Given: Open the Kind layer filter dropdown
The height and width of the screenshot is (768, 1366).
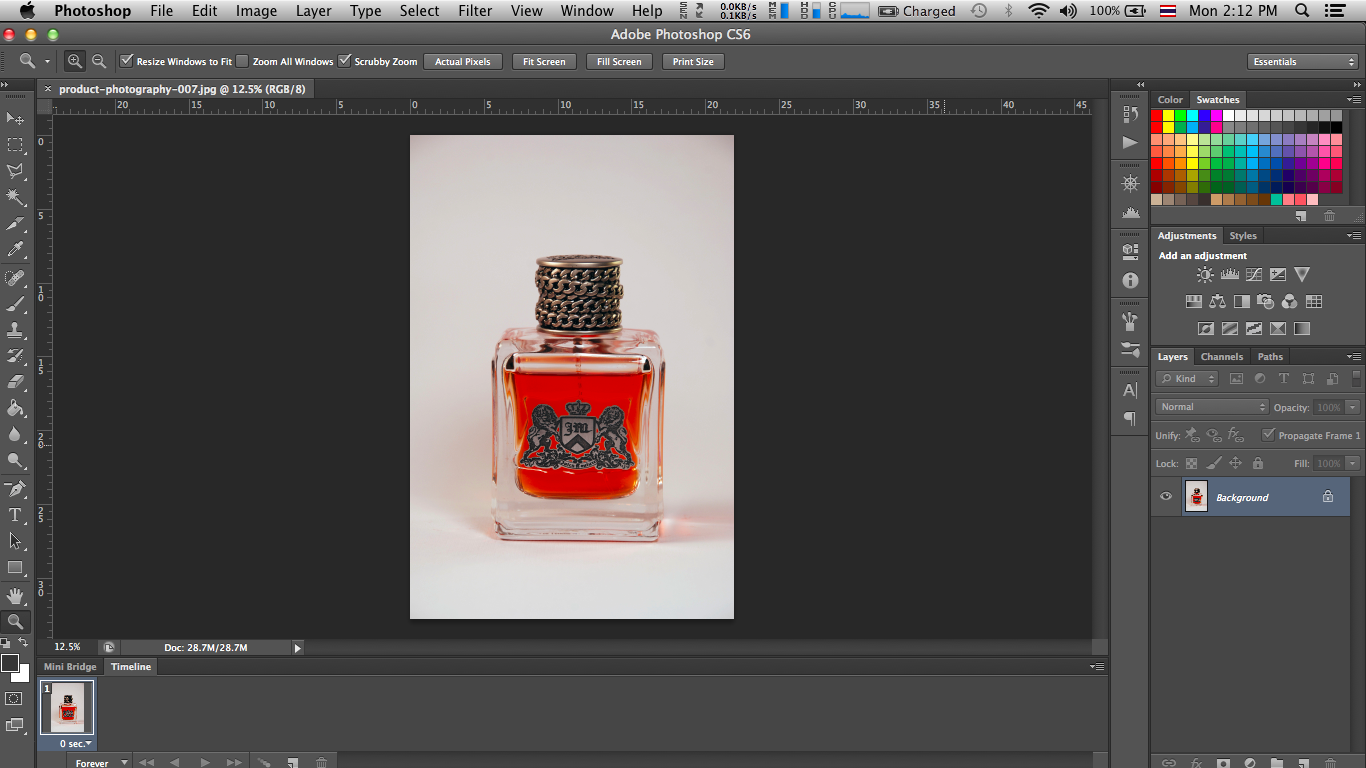Looking at the screenshot, I should [1187, 379].
